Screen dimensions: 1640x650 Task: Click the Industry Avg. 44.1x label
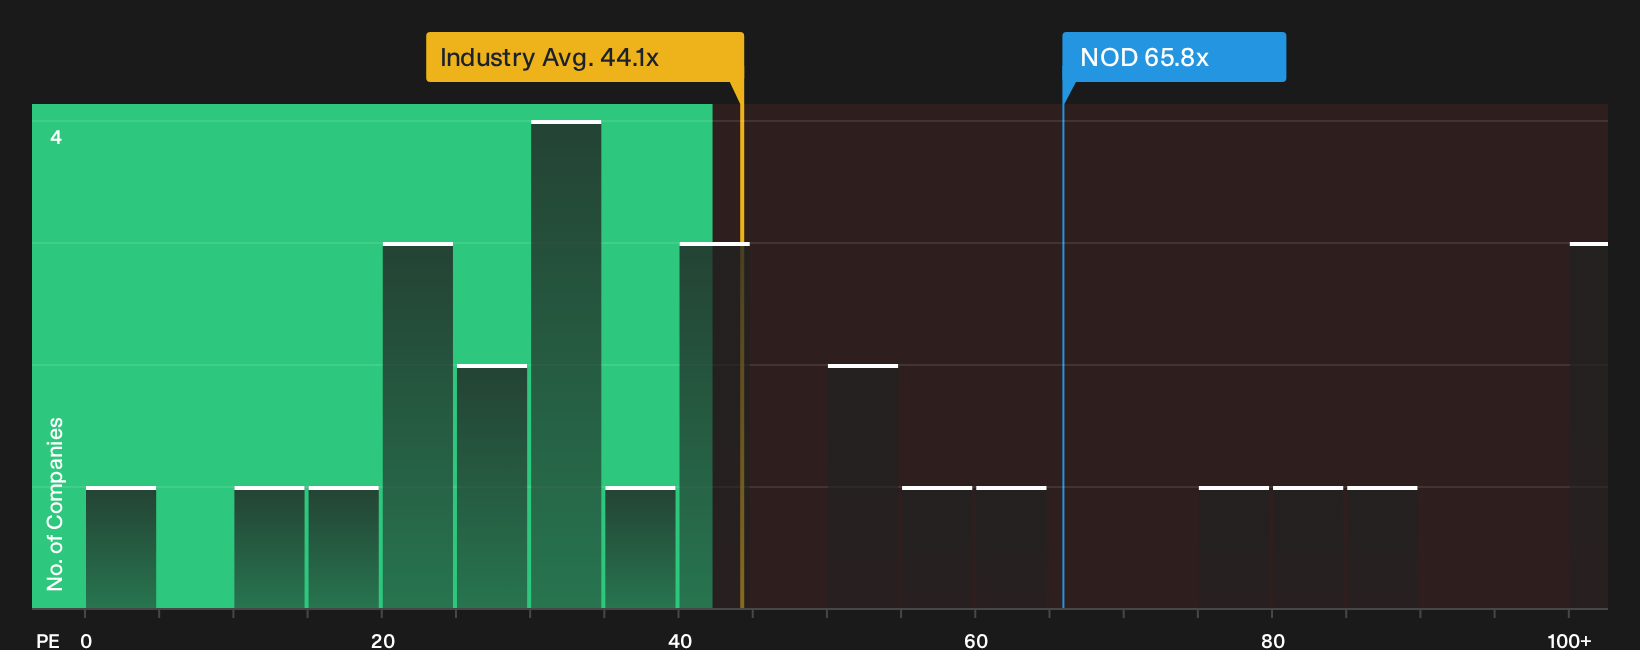584,57
